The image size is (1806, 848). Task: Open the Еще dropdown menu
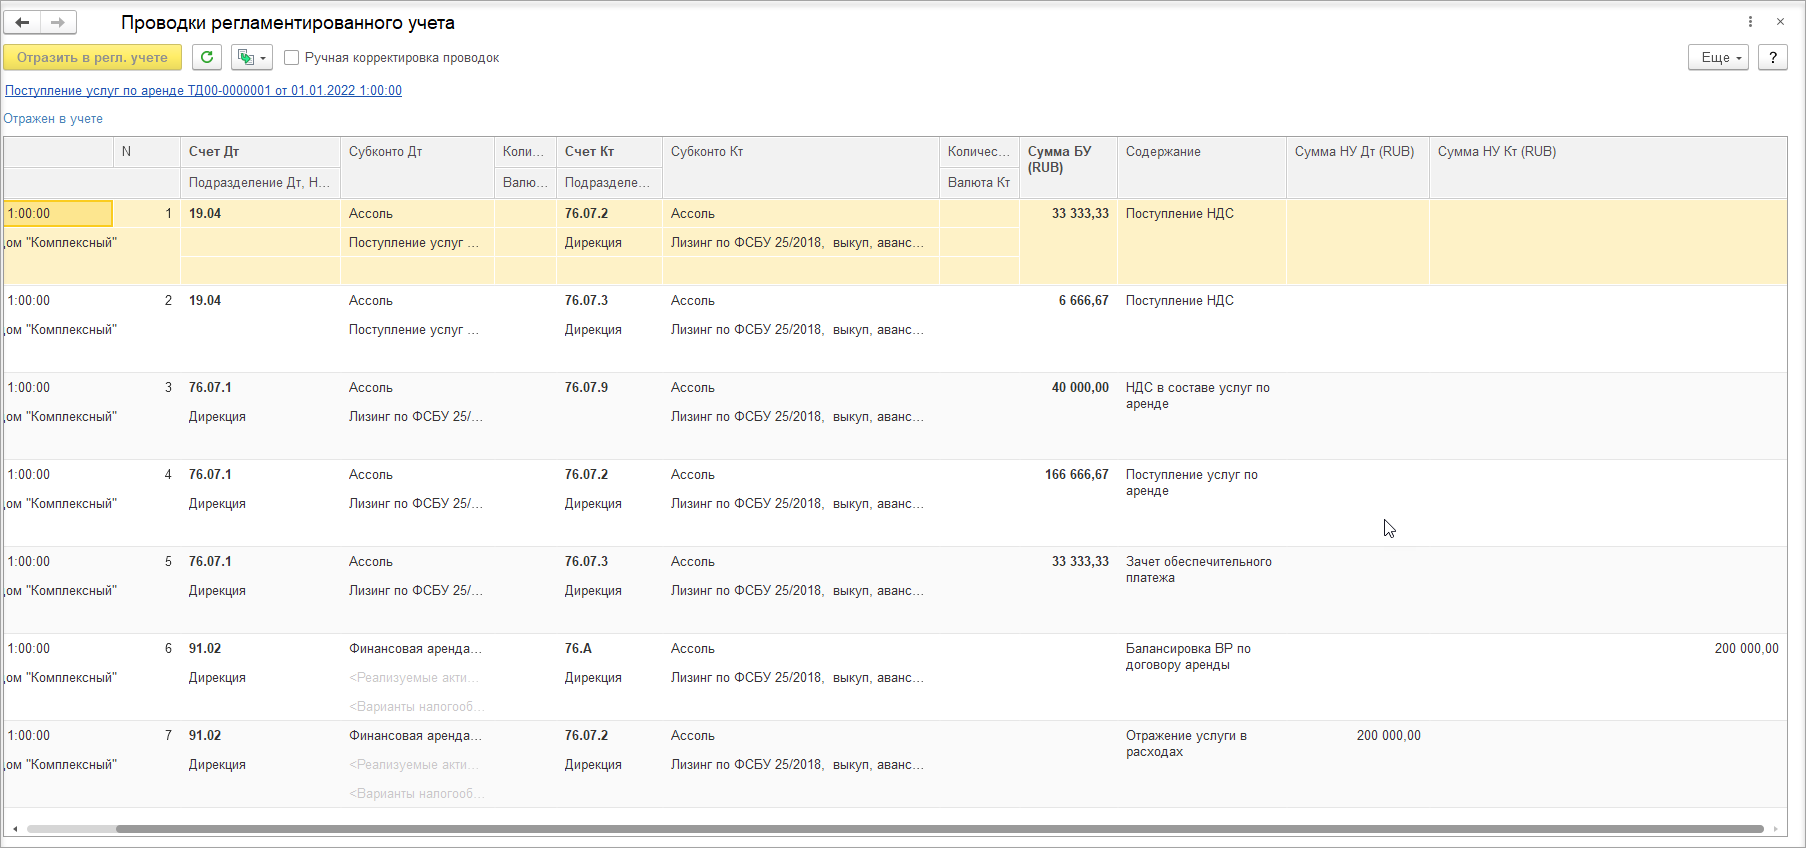click(1718, 57)
